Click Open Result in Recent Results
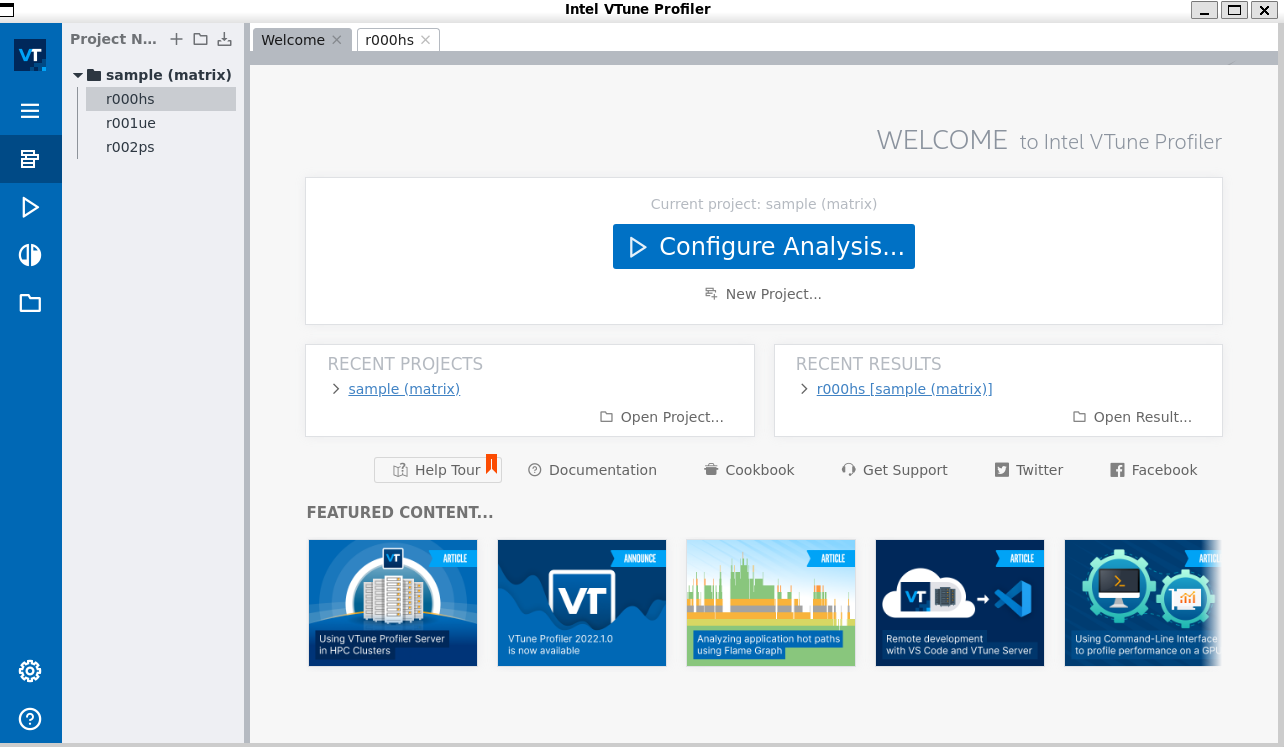The image size is (1284, 747). tap(1132, 417)
